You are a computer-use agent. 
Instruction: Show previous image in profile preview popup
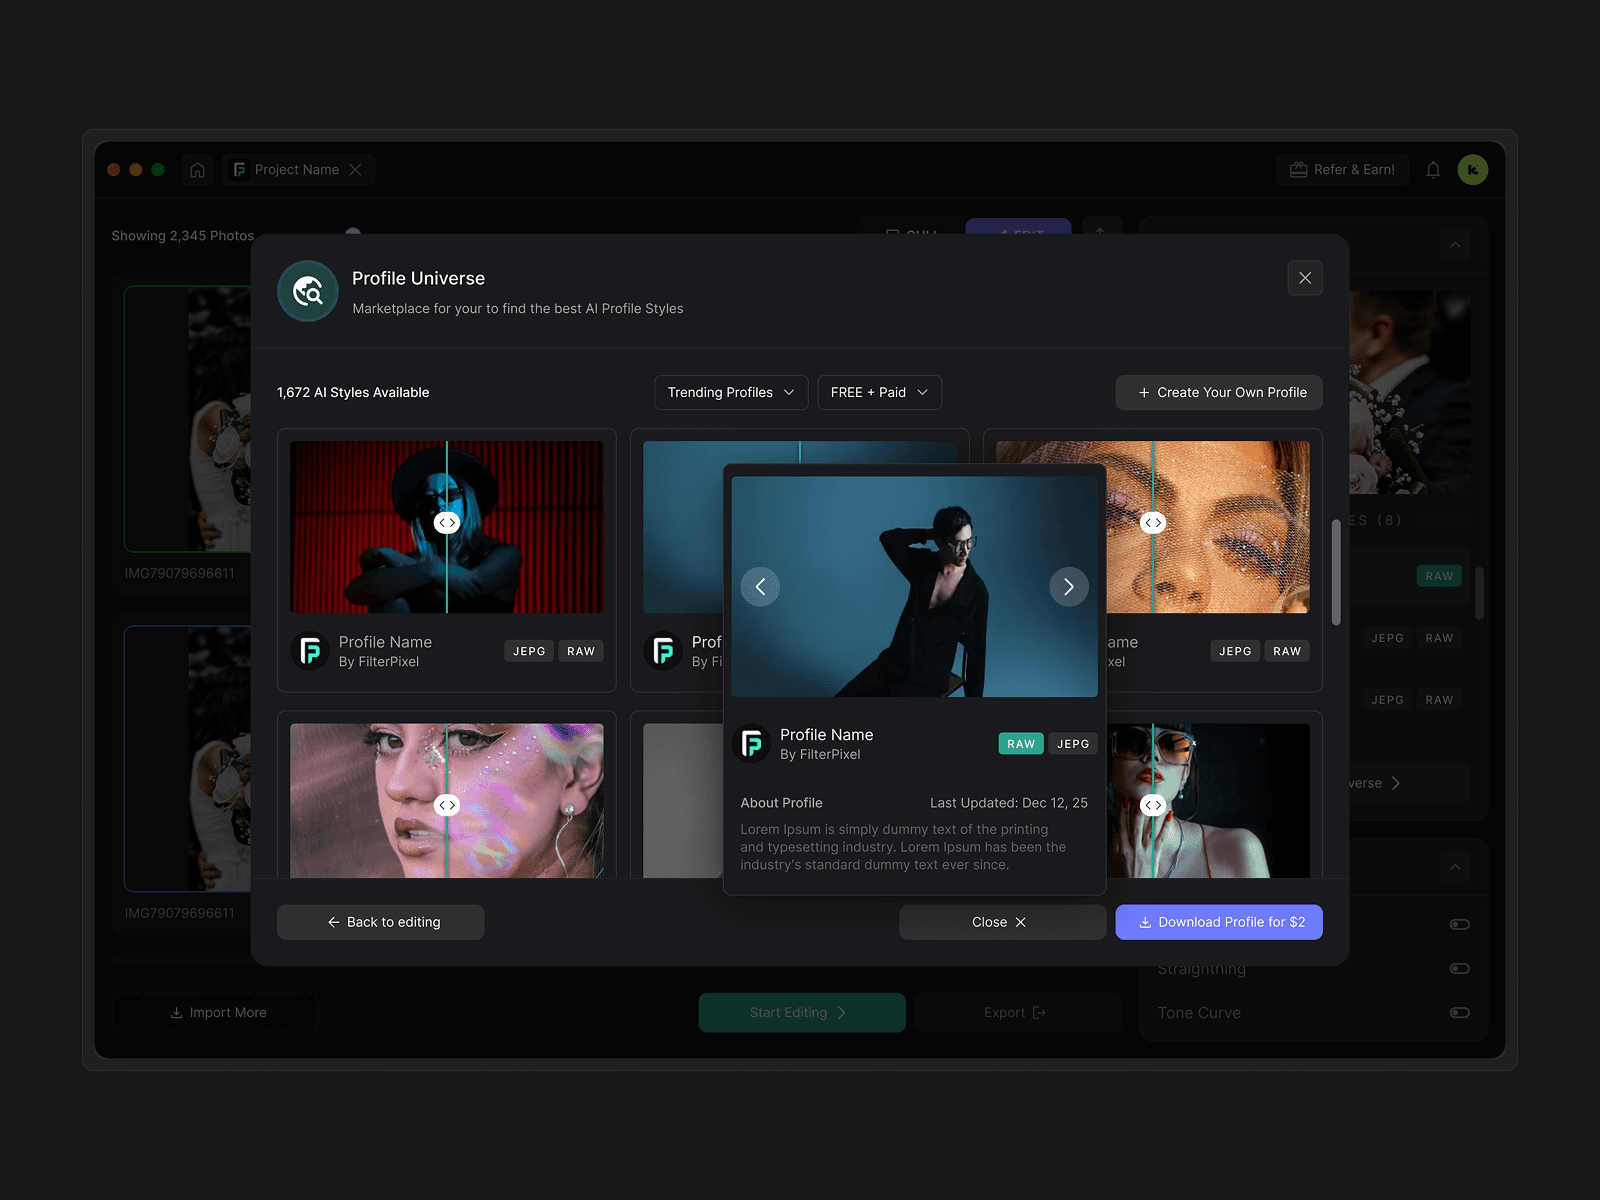tap(760, 587)
